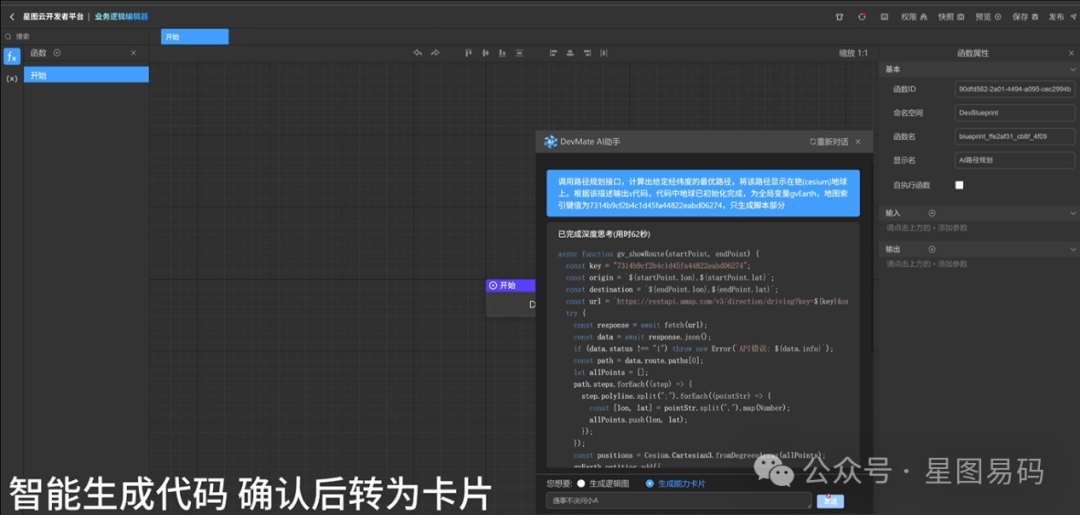Open 权限 permissions
The height and width of the screenshot is (515, 1080).
[x=914, y=17]
